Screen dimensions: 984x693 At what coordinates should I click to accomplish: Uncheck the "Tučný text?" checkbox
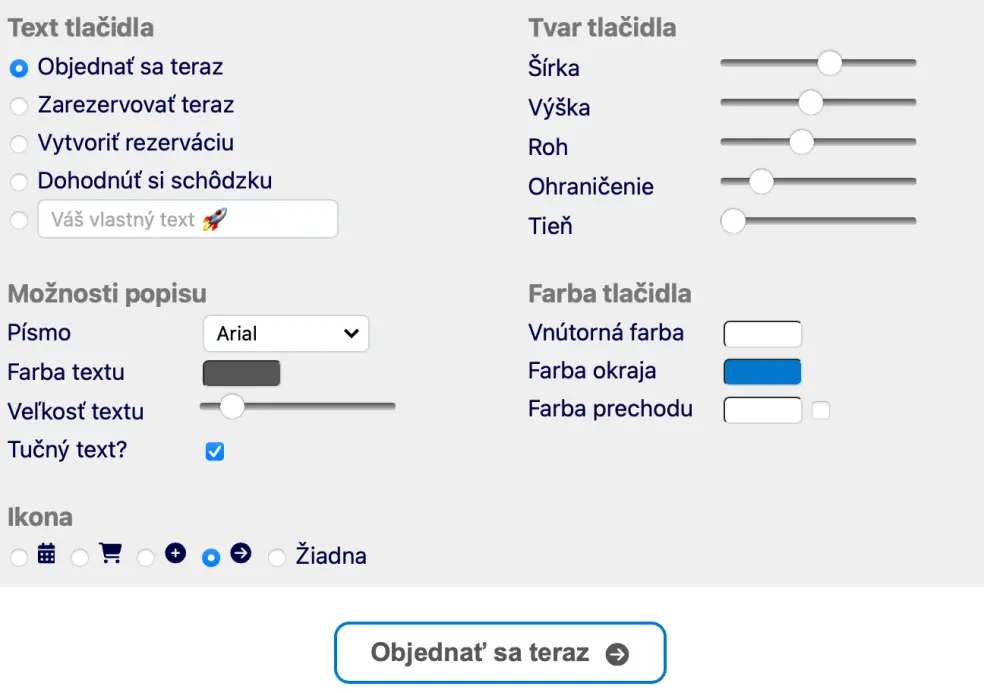[214, 452]
